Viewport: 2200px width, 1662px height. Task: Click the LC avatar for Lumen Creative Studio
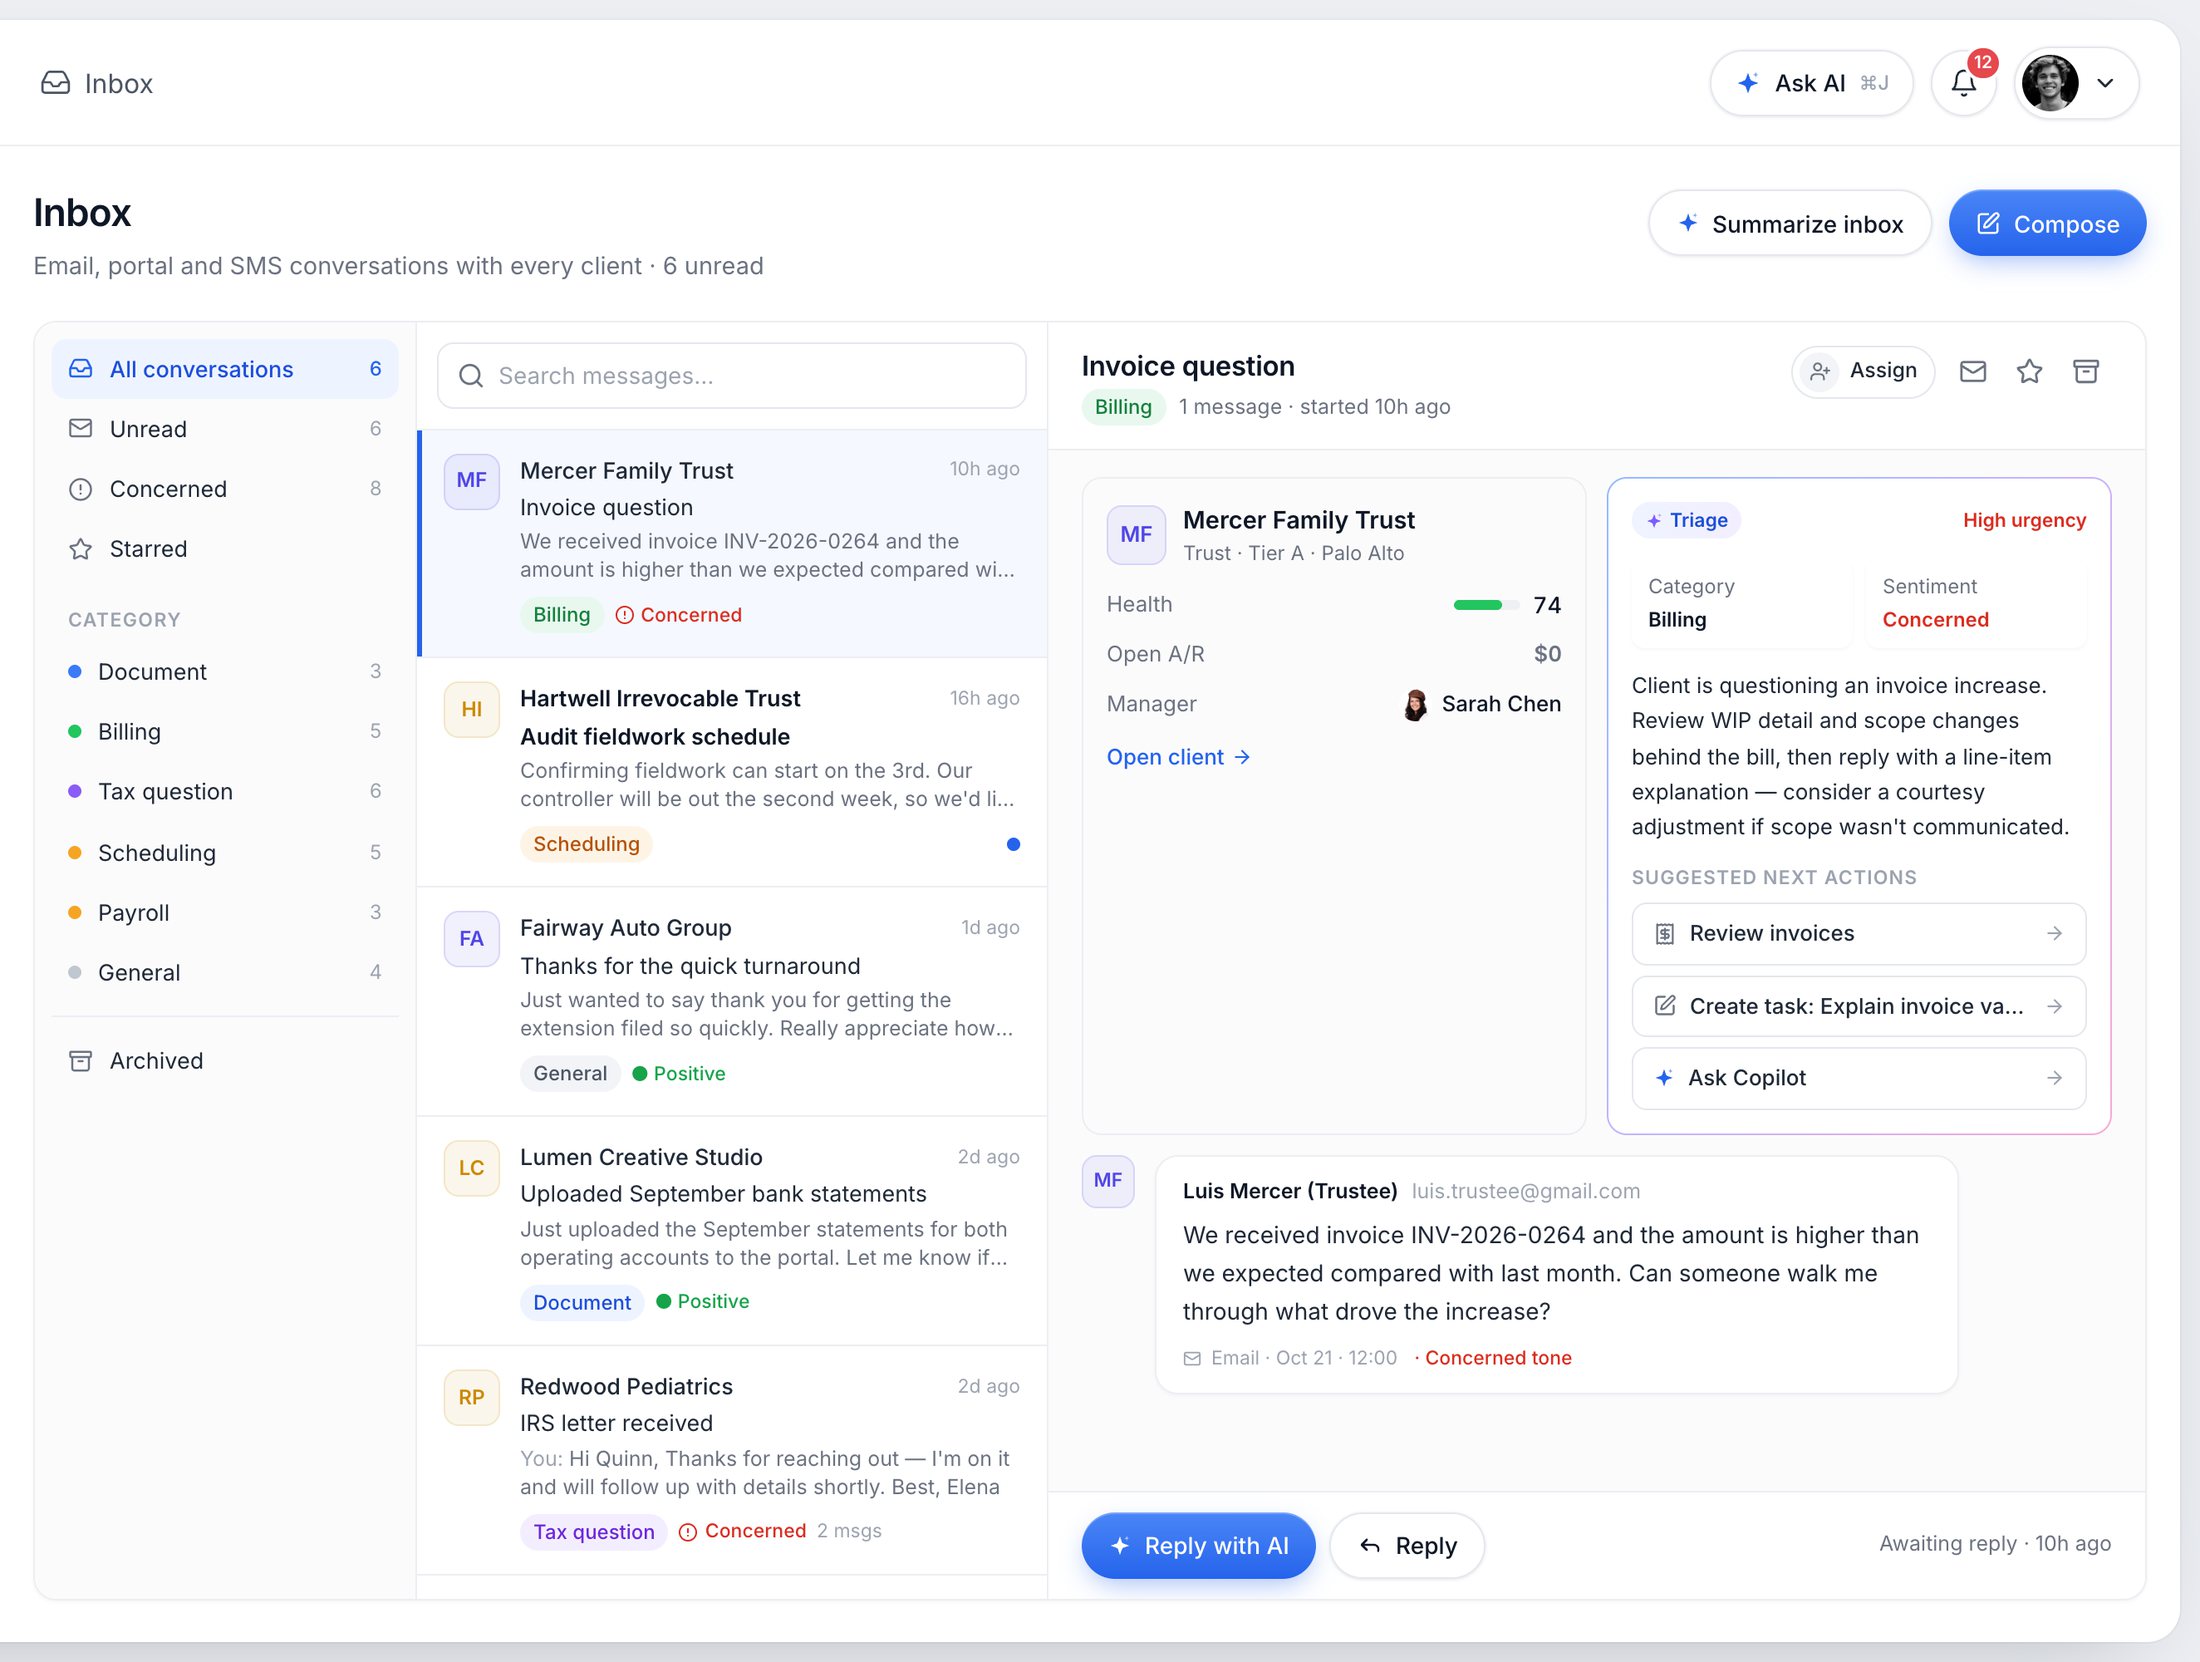472,1168
